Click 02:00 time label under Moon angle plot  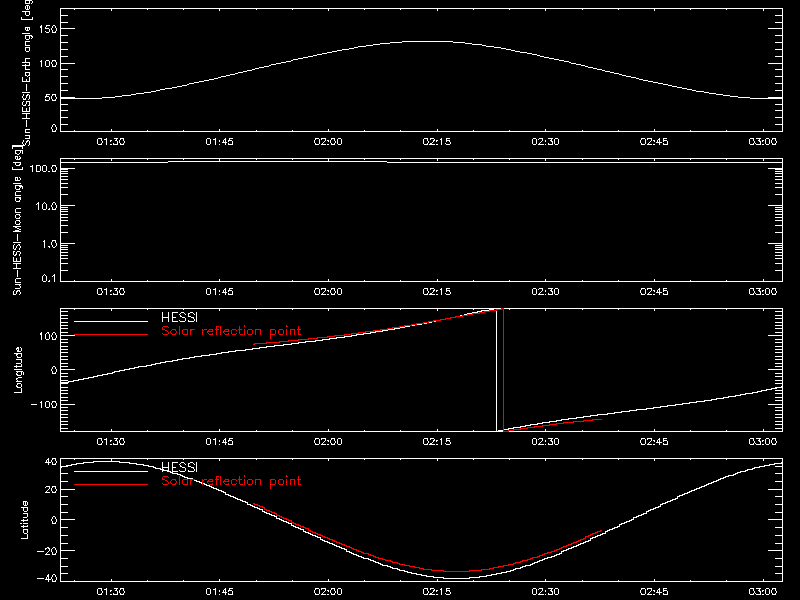(x=328, y=292)
